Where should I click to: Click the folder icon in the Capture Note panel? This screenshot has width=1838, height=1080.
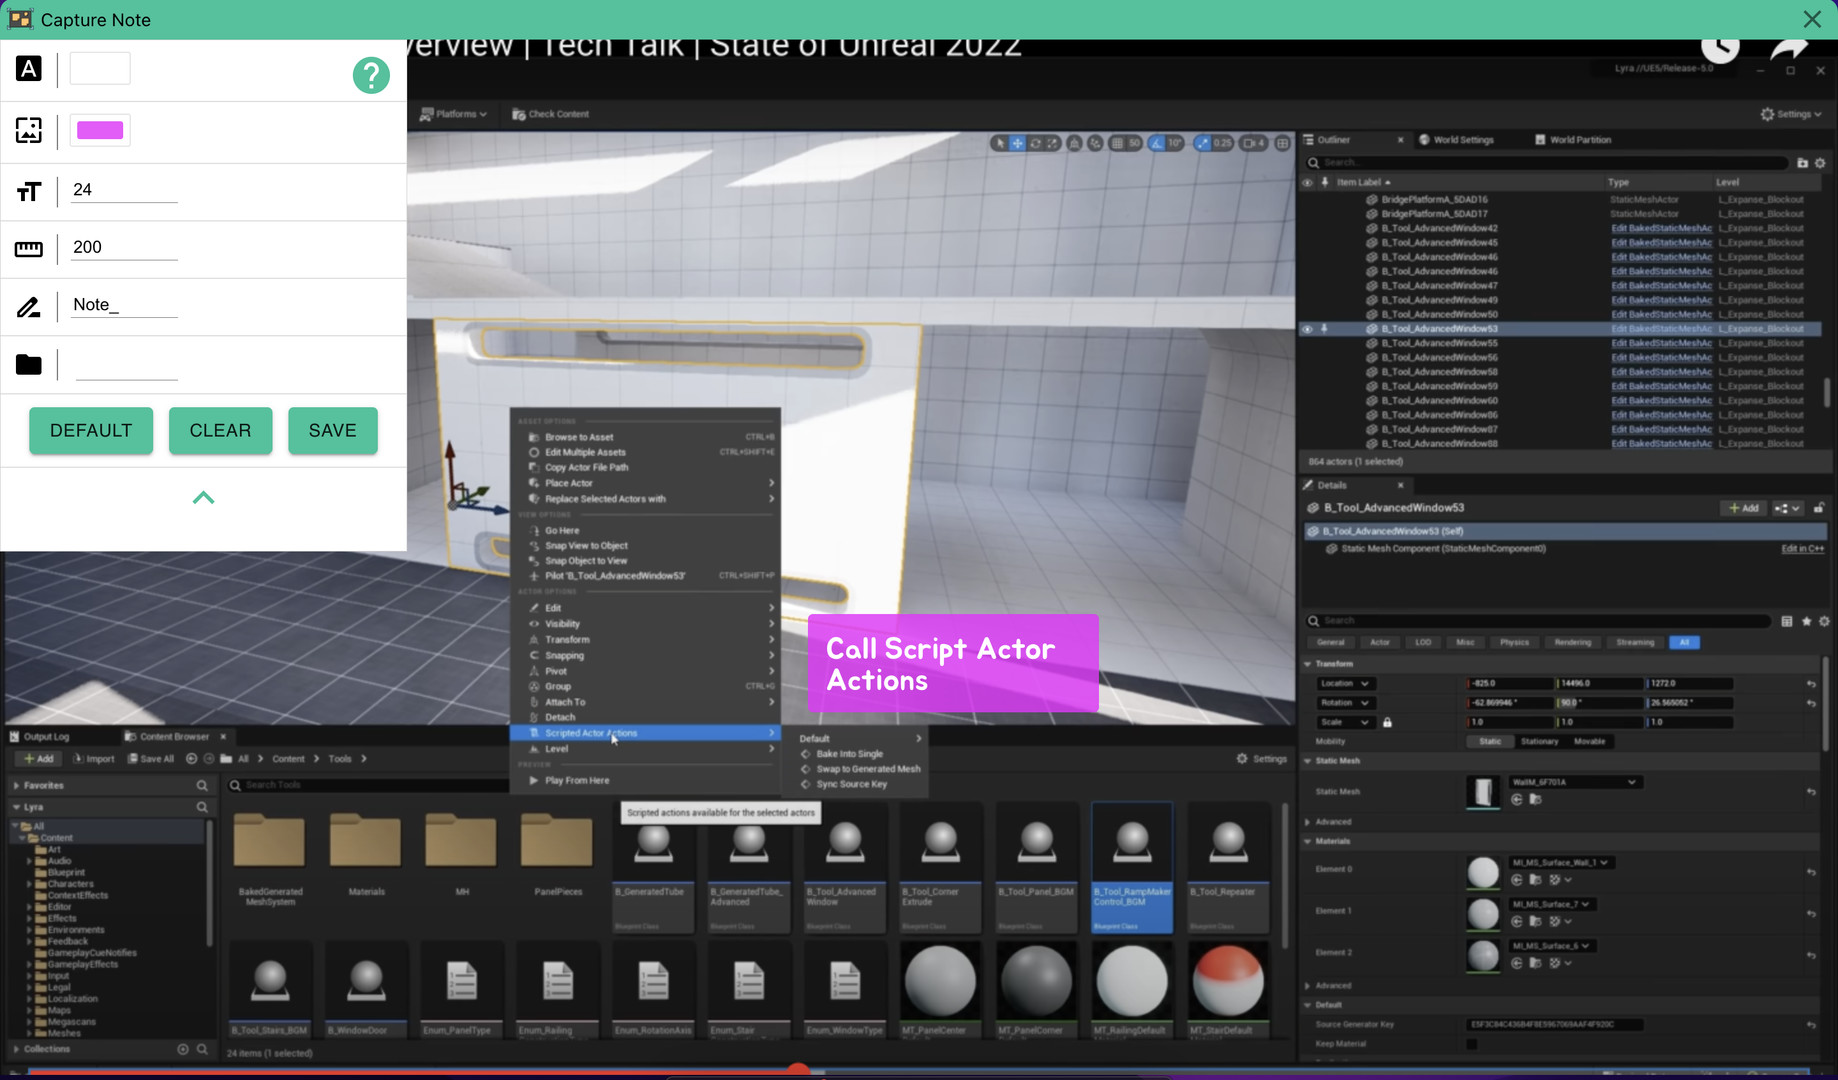pyautogui.click(x=29, y=364)
